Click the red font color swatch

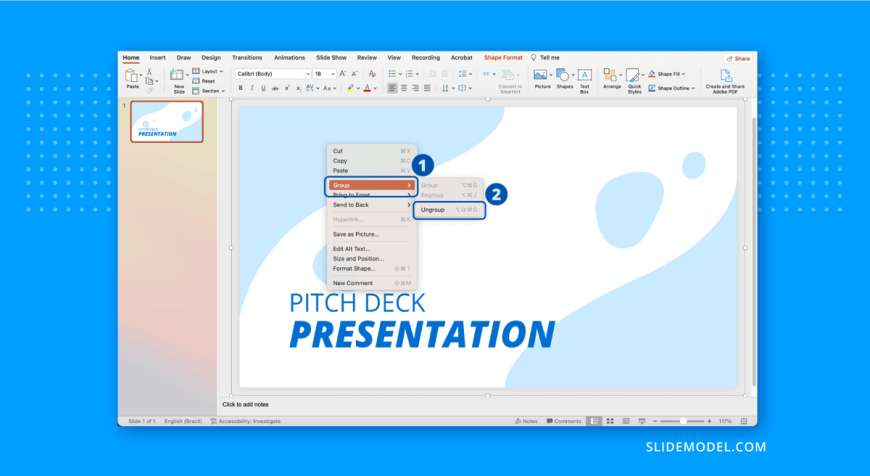pyautogui.click(x=367, y=88)
